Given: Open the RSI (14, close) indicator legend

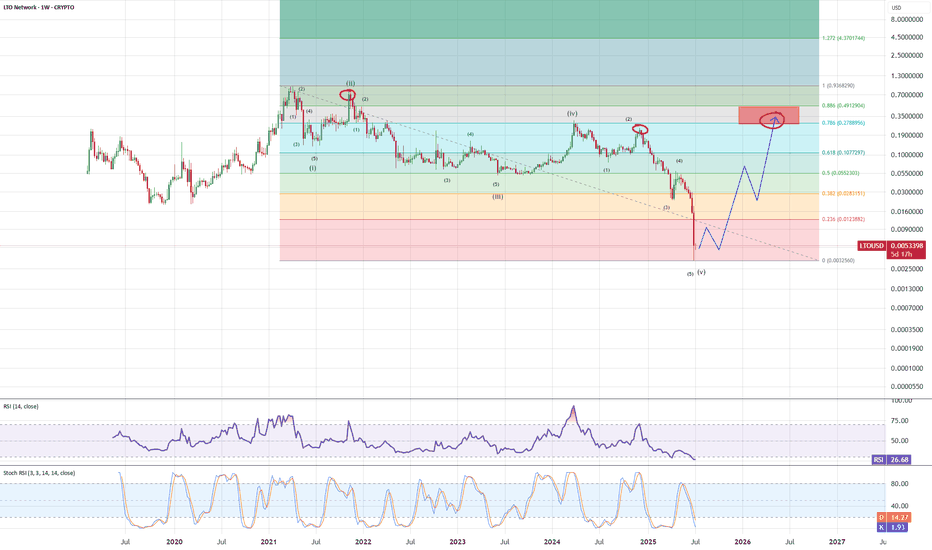Looking at the screenshot, I should point(21,407).
